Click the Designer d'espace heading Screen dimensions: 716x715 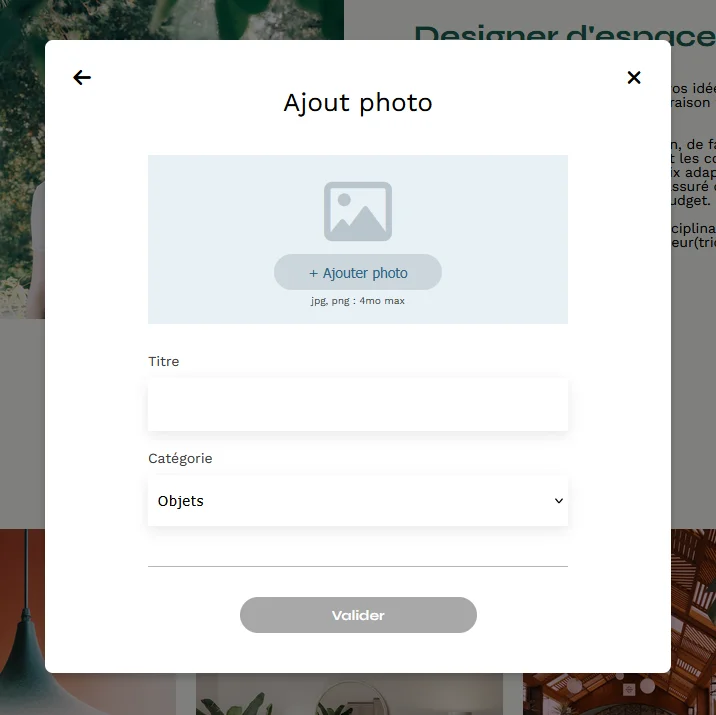click(564, 32)
